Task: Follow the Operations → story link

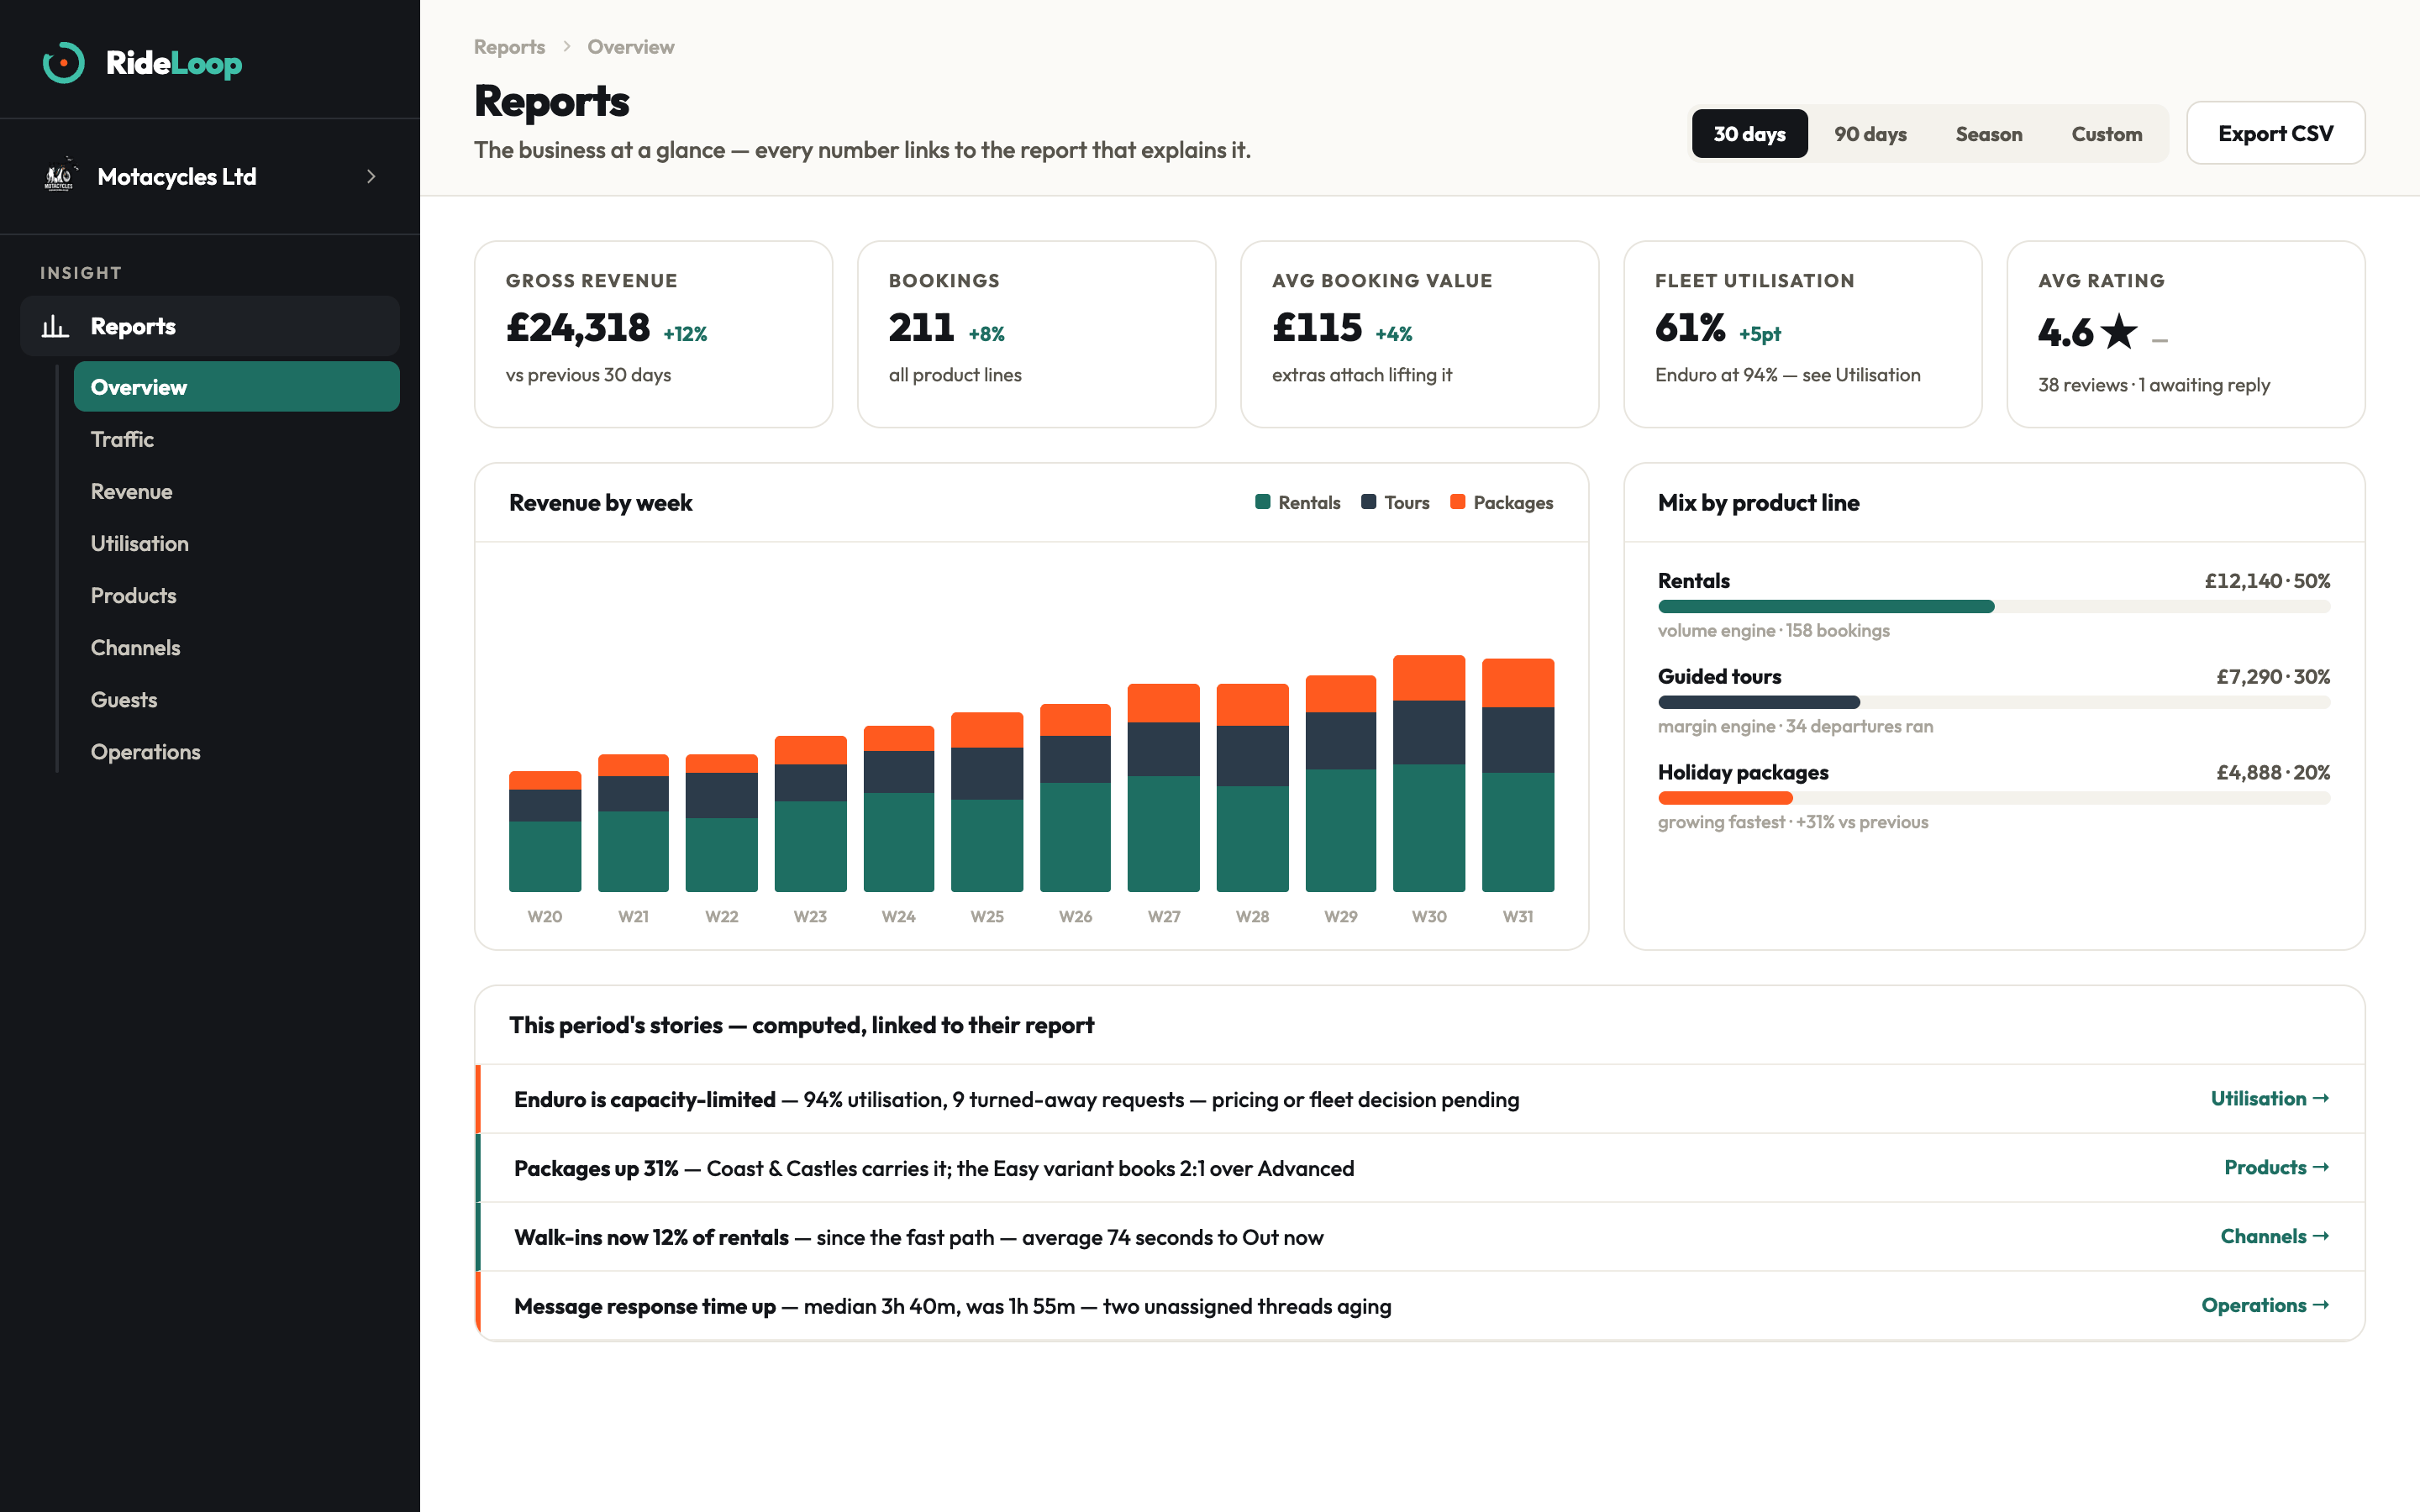Action: click(x=2266, y=1305)
